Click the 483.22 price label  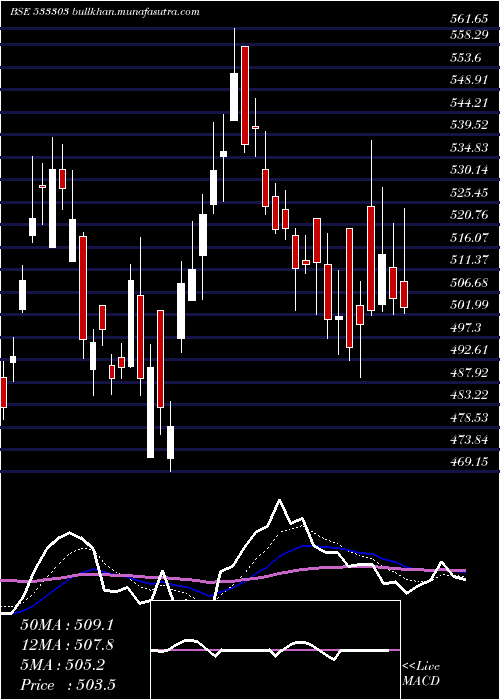point(469,396)
